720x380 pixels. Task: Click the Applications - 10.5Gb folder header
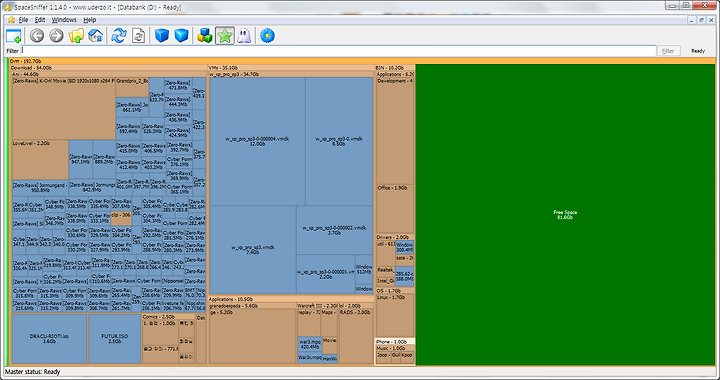pos(291,299)
